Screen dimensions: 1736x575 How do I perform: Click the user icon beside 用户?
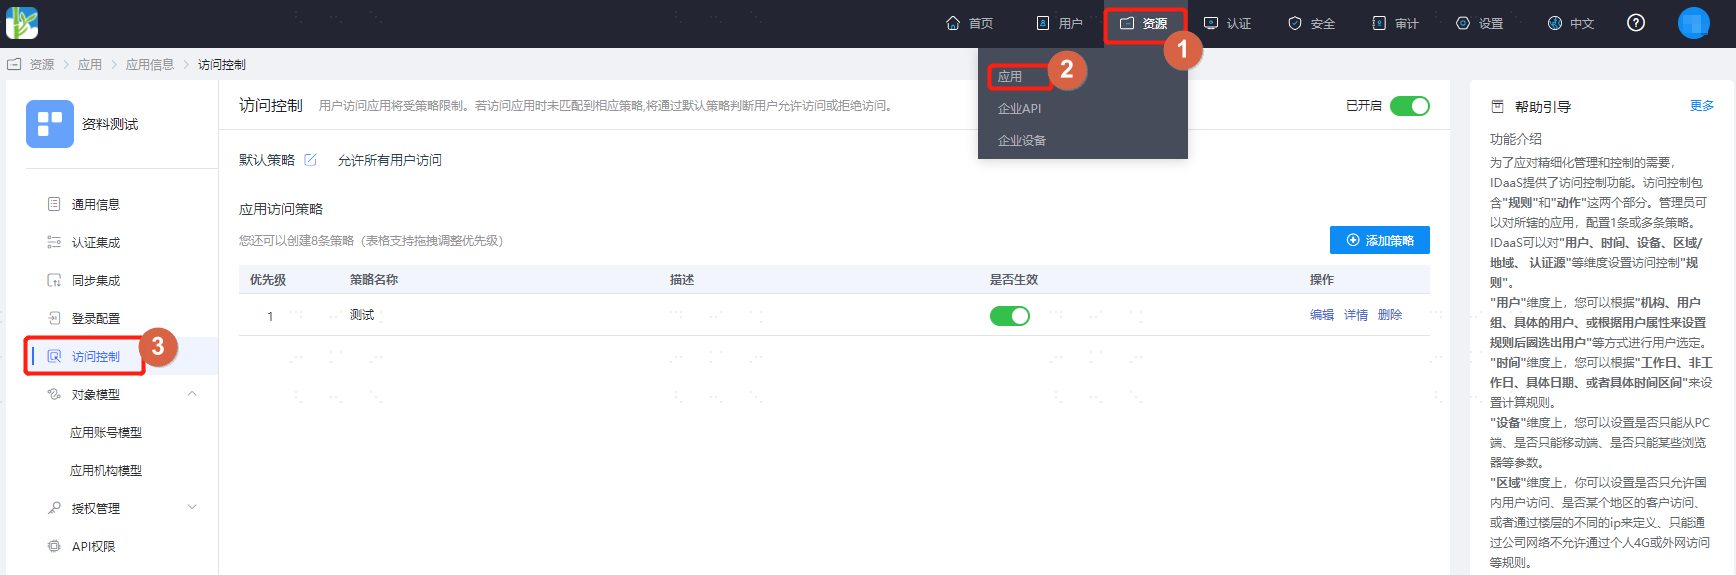(x=1043, y=23)
